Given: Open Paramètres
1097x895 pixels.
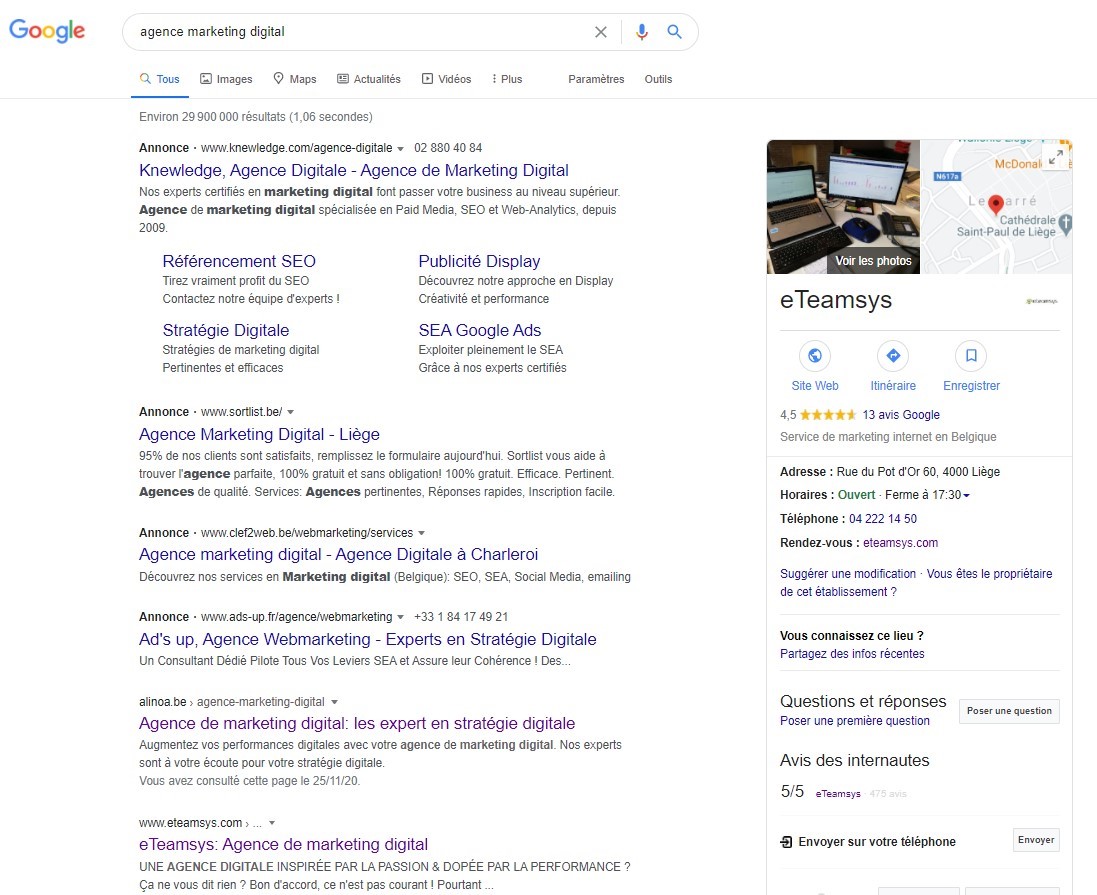Looking at the screenshot, I should (596, 79).
